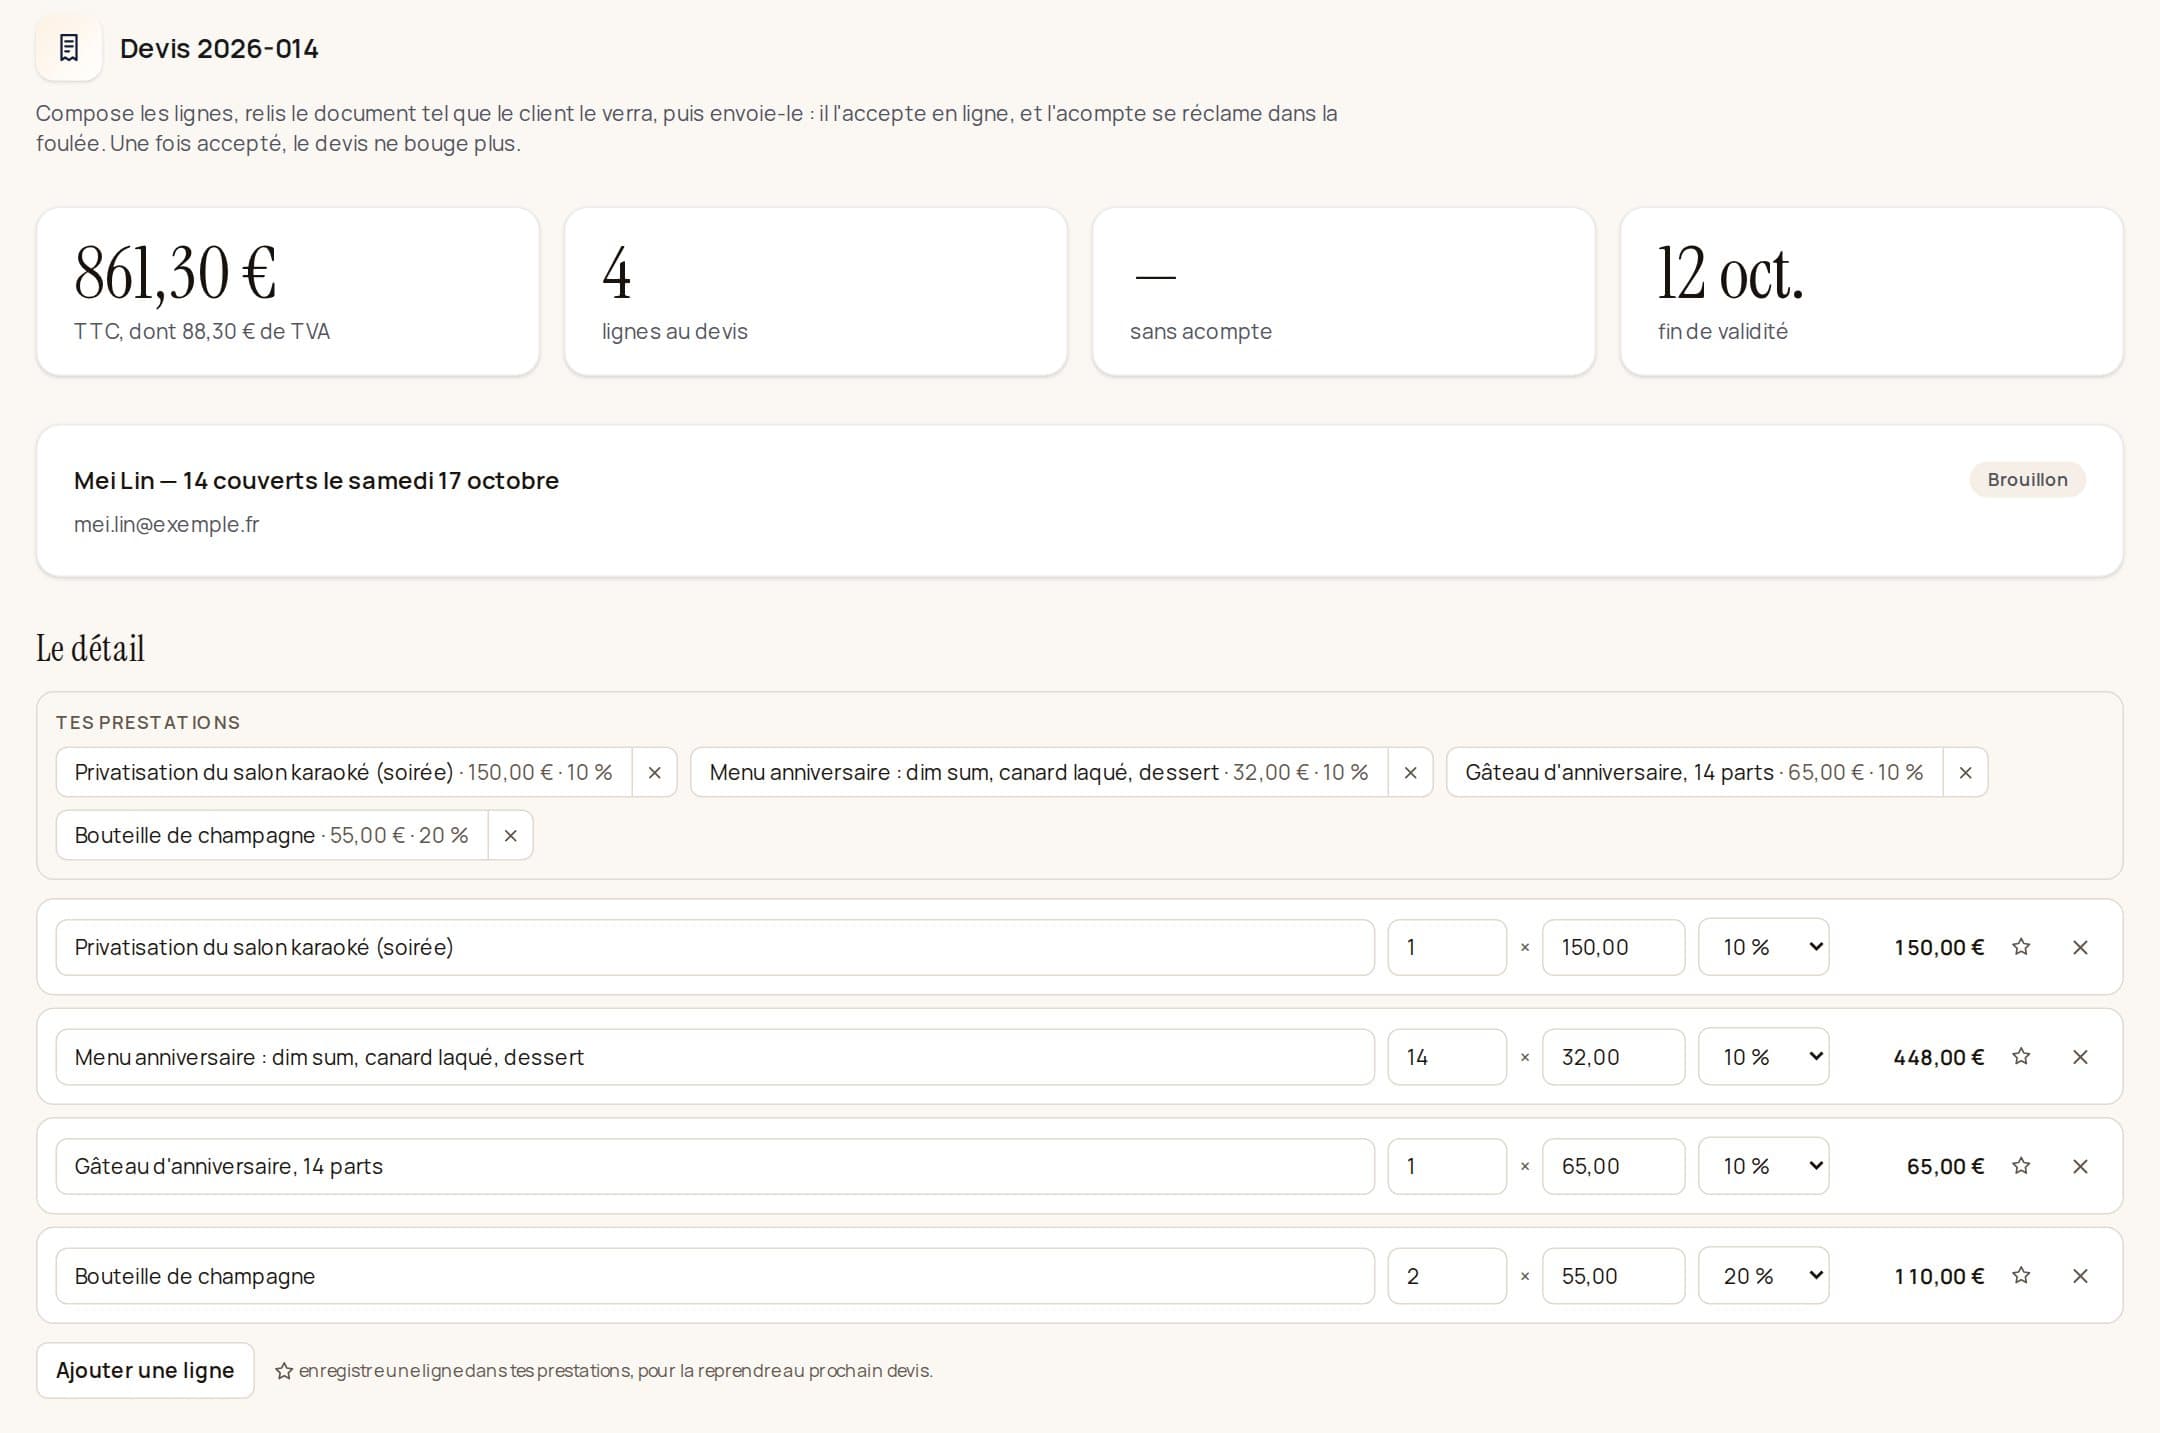The width and height of the screenshot is (2160, 1433).
Task: Add Bouteille de champagne preset chip
Action: tap(272, 835)
